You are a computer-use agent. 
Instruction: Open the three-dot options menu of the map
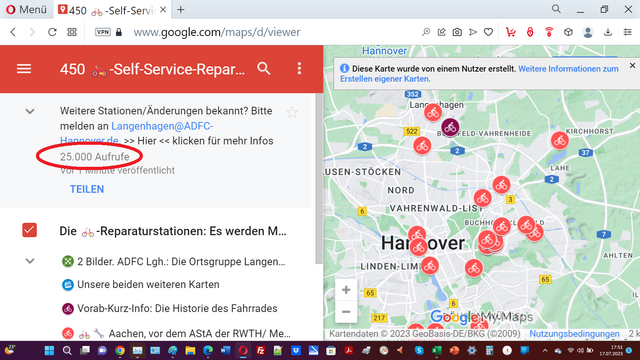(299, 69)
